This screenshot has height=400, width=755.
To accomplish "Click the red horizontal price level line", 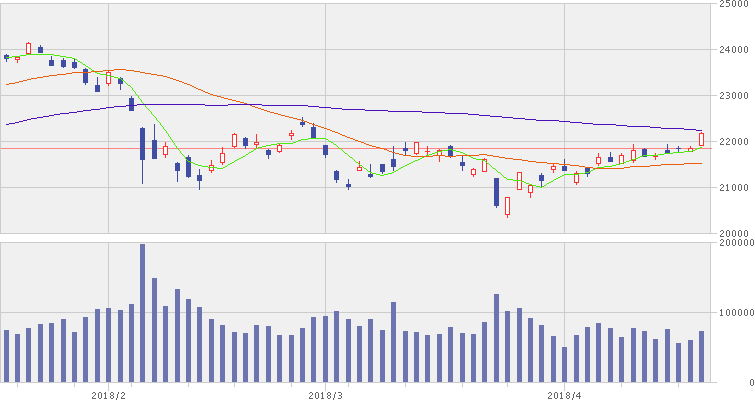I will [x=355, y=149].
